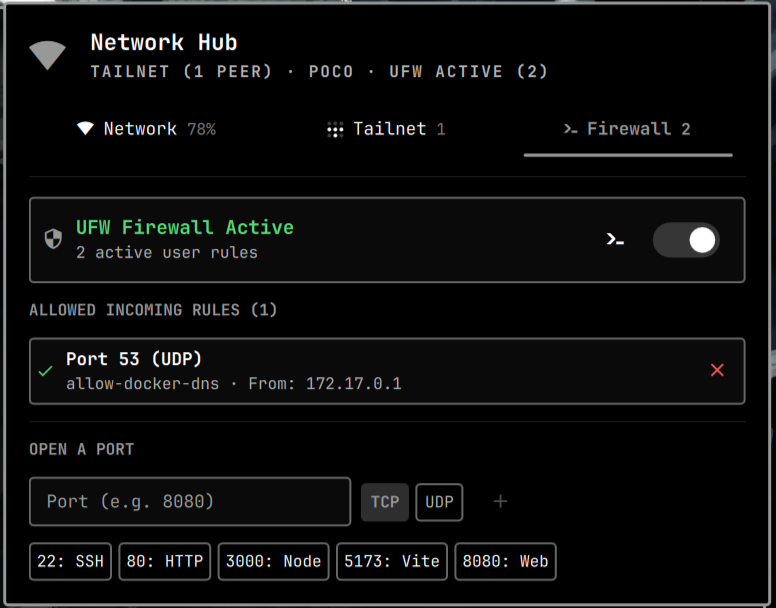
Task: Add the port with the plus icon
Action: (x=500, y=502)
